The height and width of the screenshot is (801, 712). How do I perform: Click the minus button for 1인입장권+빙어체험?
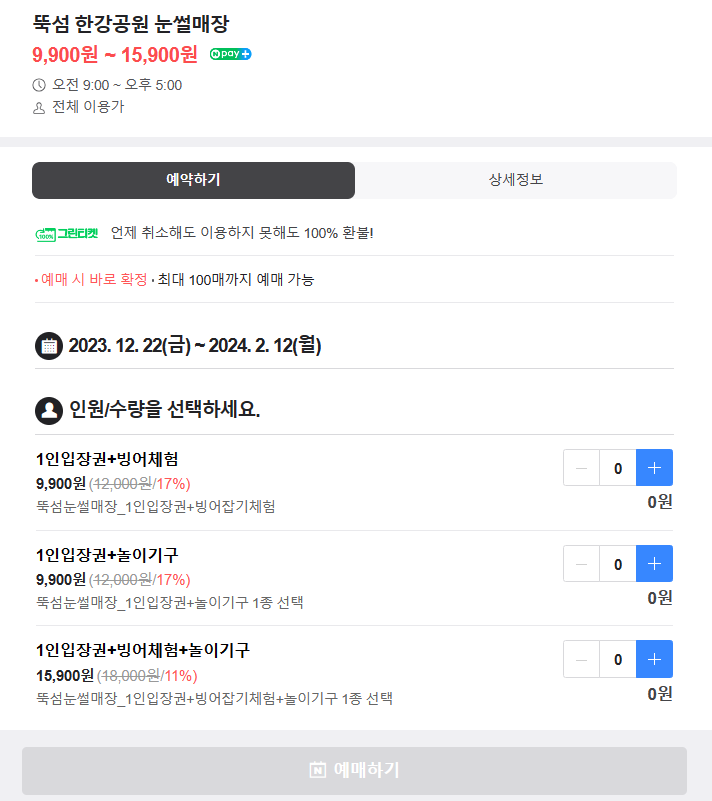tap(581, 467)
